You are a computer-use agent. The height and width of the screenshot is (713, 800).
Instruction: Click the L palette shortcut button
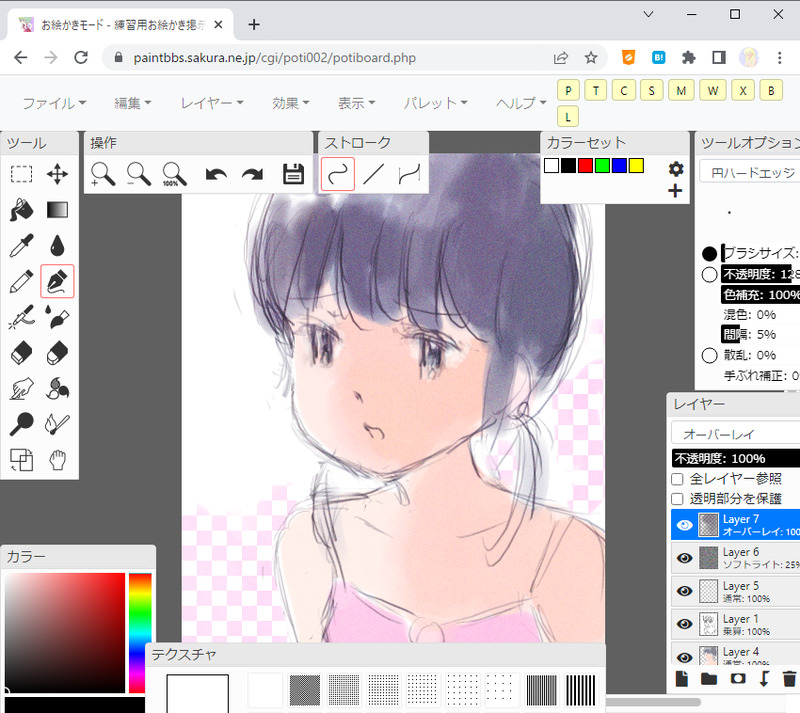click(x=568, y=117)
